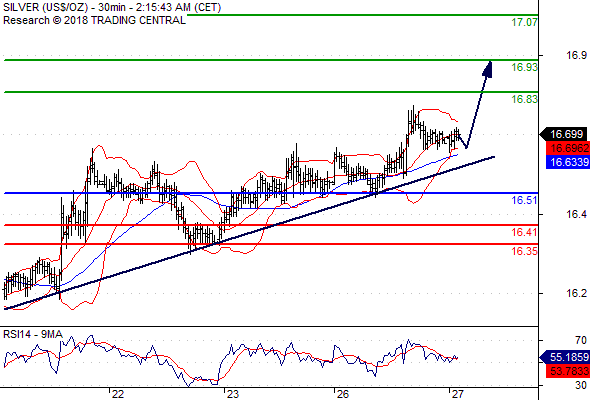The image size is (590, 400).
Task: Click the red 16.41 support label
Action: tap(524, 232)
